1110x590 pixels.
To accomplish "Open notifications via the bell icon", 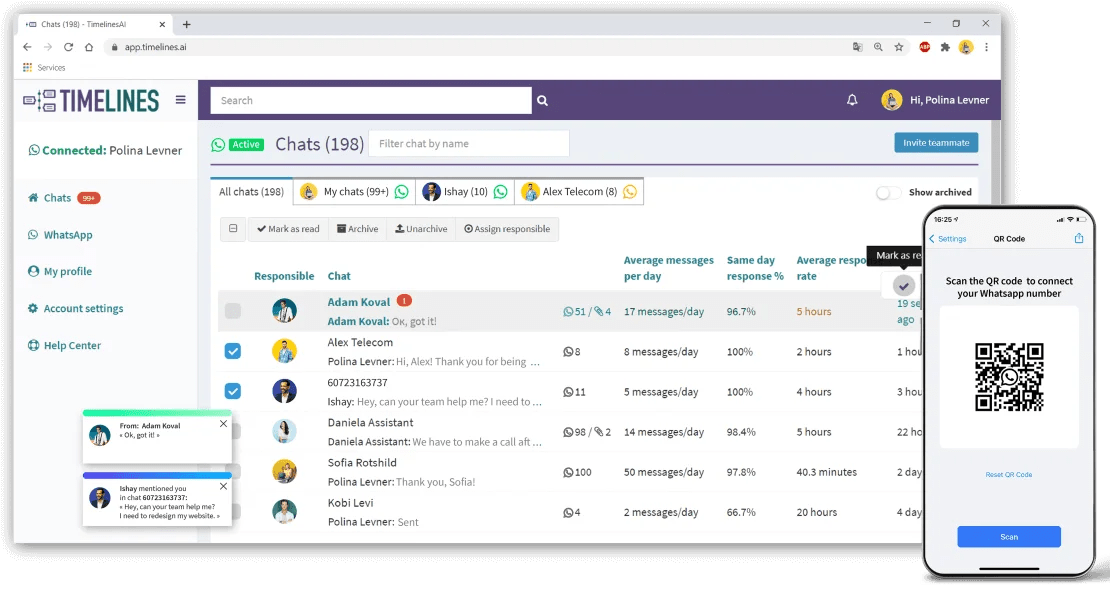I will [x=852, y=100].
